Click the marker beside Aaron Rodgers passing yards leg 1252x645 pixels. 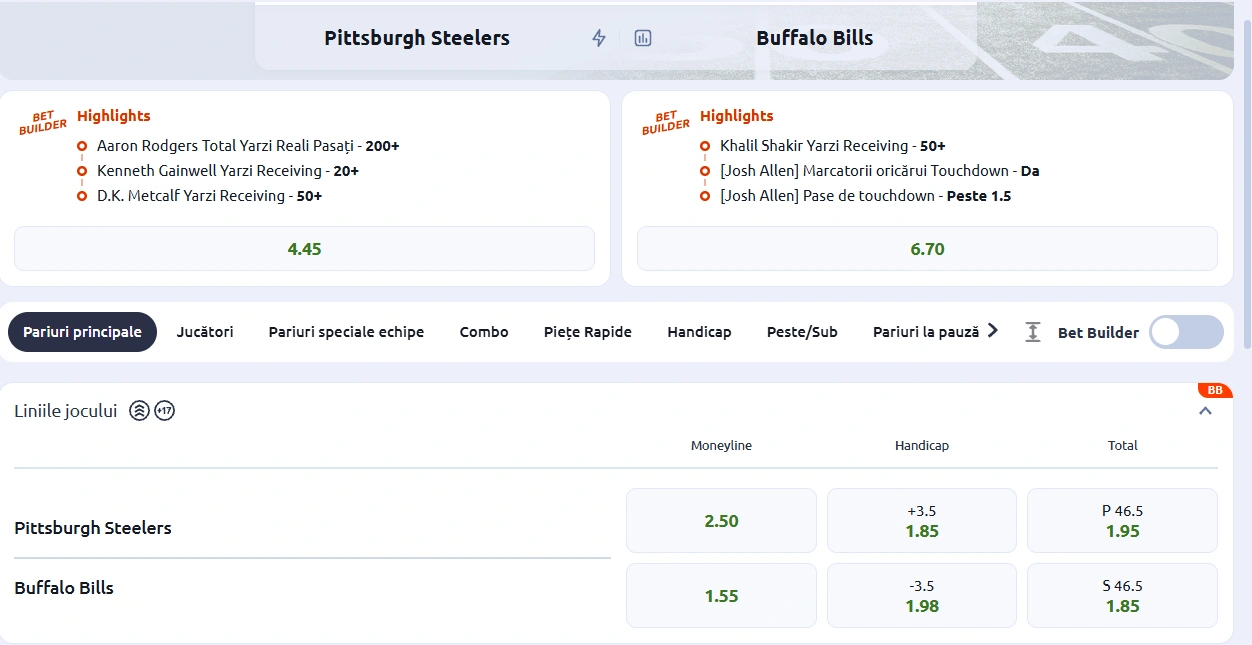[81, 145]
